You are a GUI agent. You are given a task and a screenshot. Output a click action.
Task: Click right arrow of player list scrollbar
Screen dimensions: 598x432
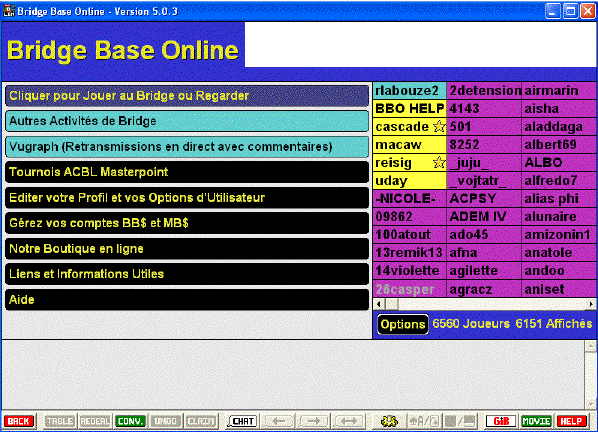pyautogui.click(x=591, y=304)
